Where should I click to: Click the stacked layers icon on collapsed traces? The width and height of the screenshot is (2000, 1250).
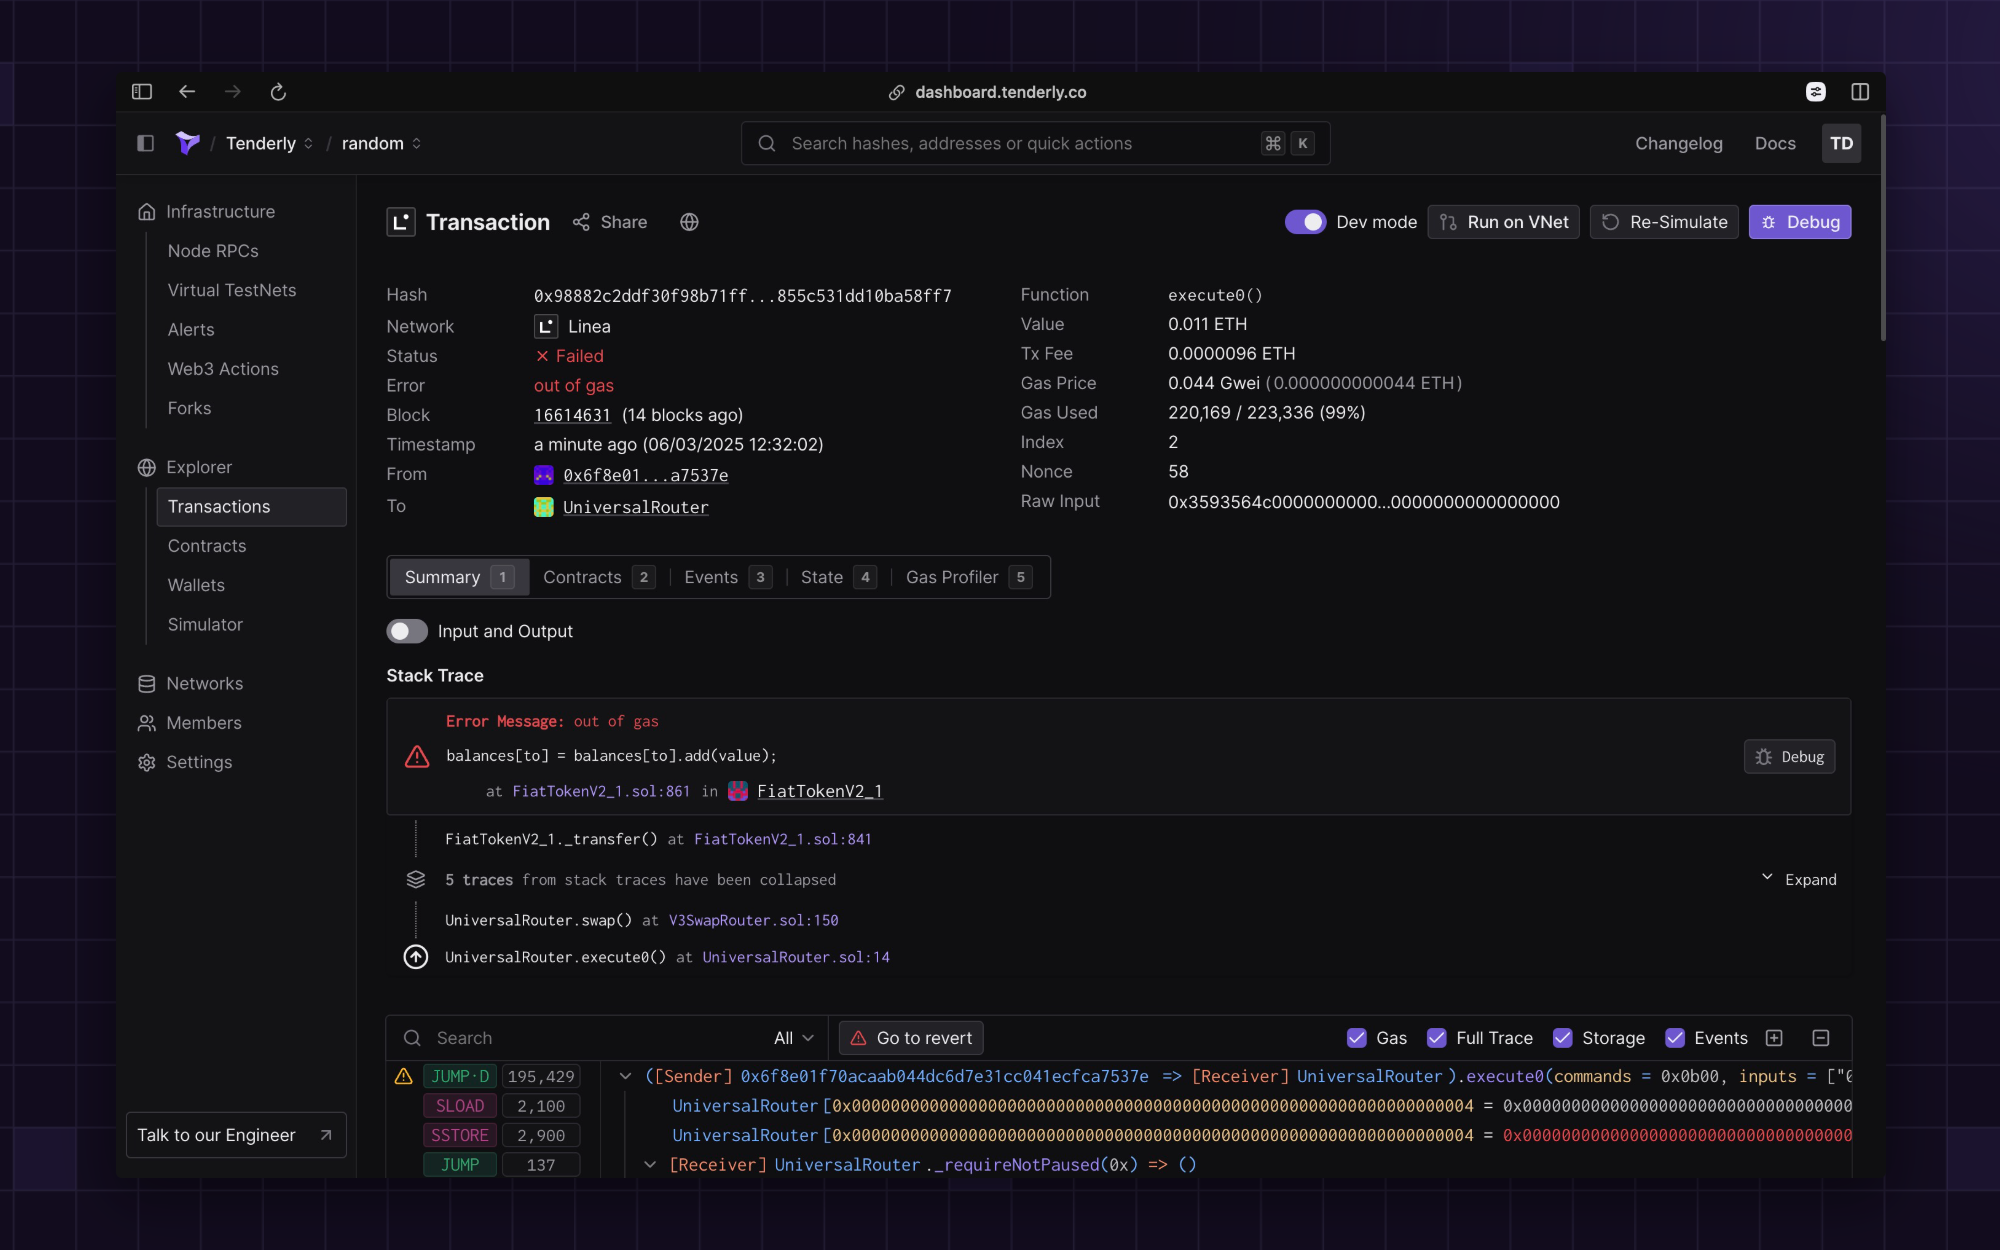(416, 879)
